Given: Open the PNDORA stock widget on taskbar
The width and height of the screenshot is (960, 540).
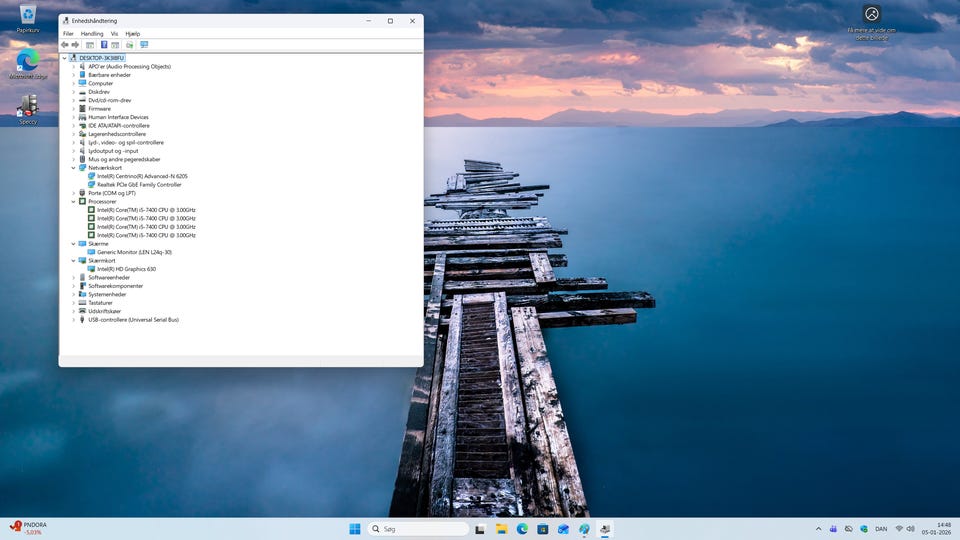Looking at the screenshot, I should [x=28, y=528].
